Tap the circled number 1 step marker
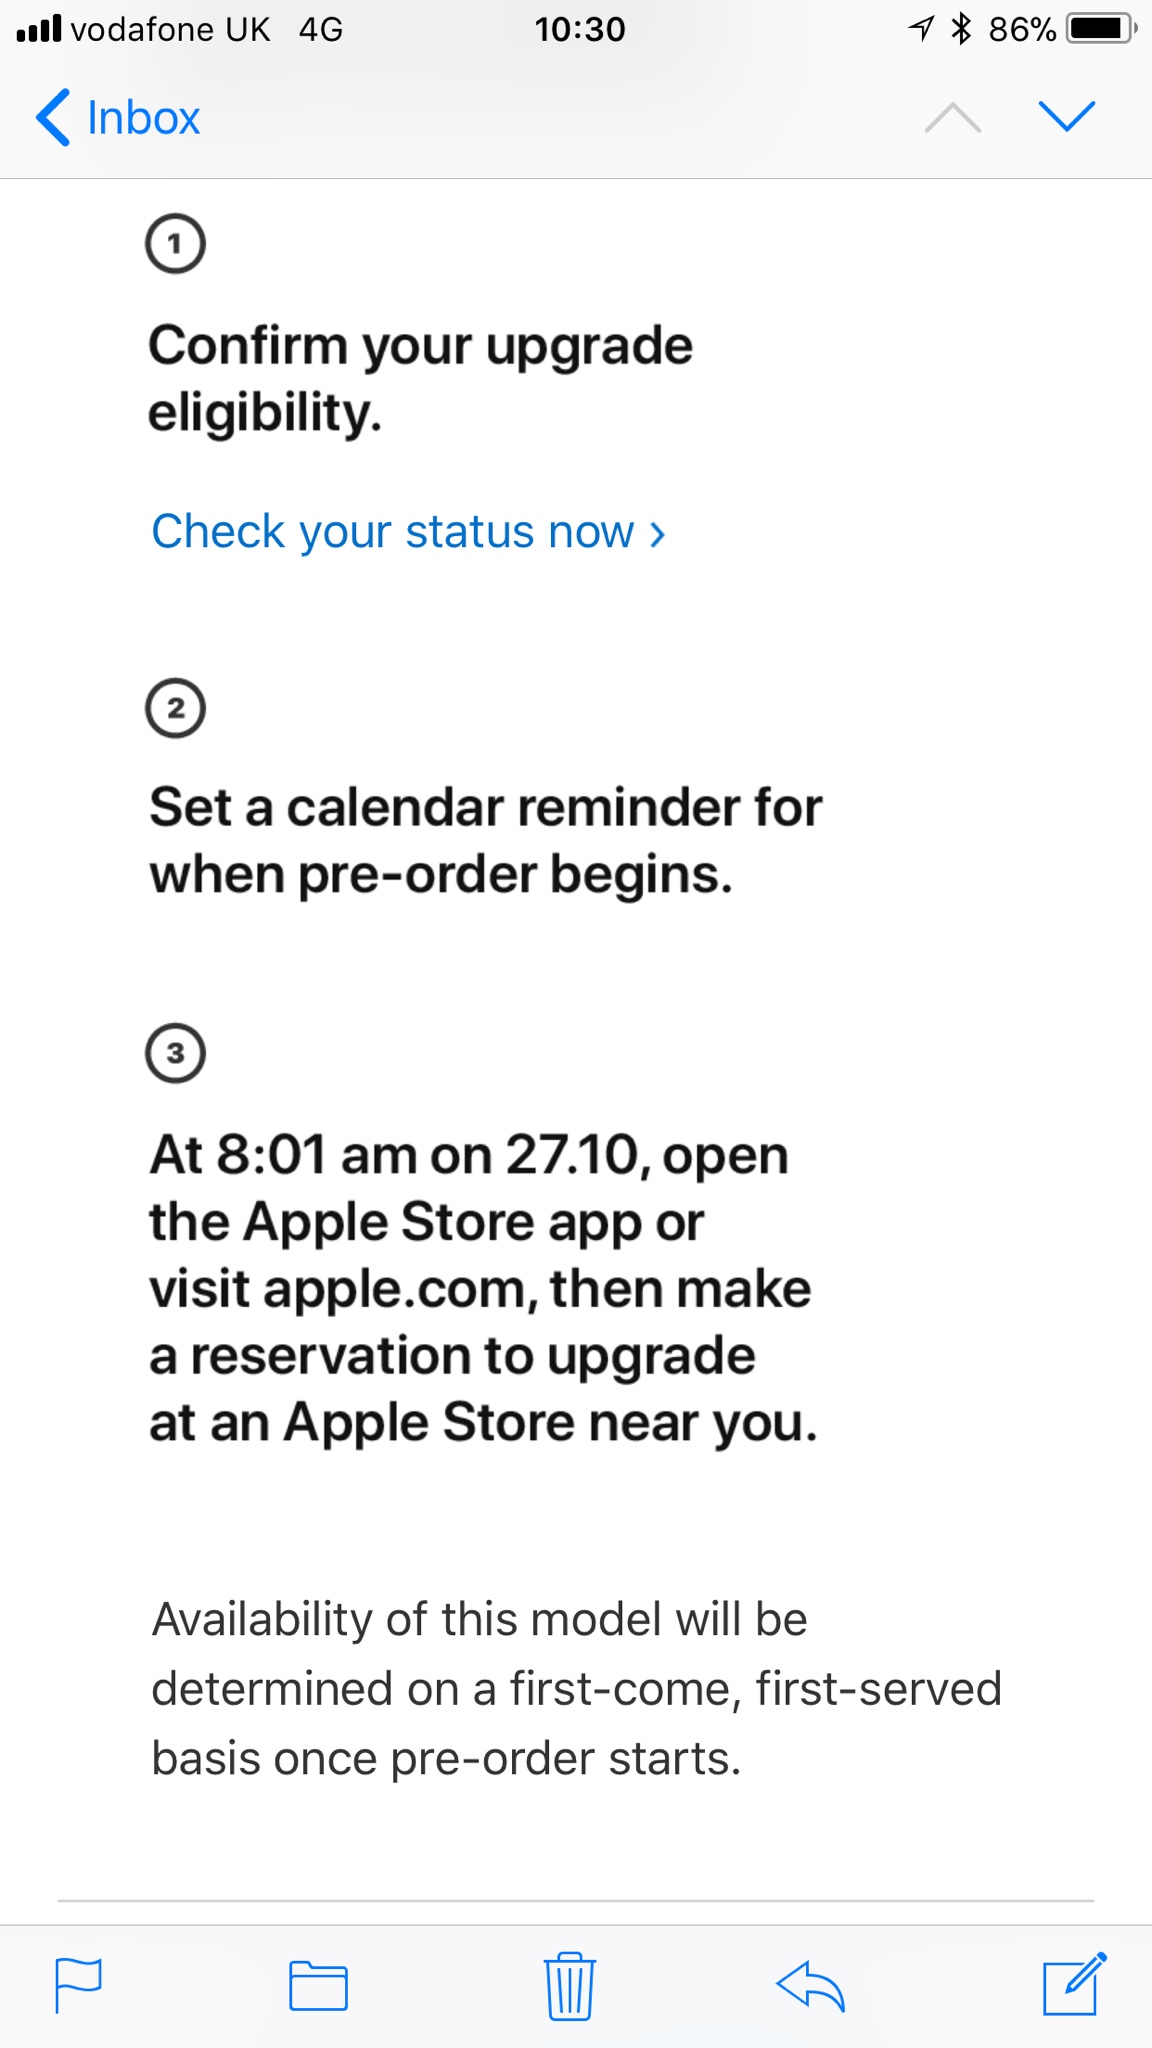The image size is (1152, 2048). (x=175, y=243)
